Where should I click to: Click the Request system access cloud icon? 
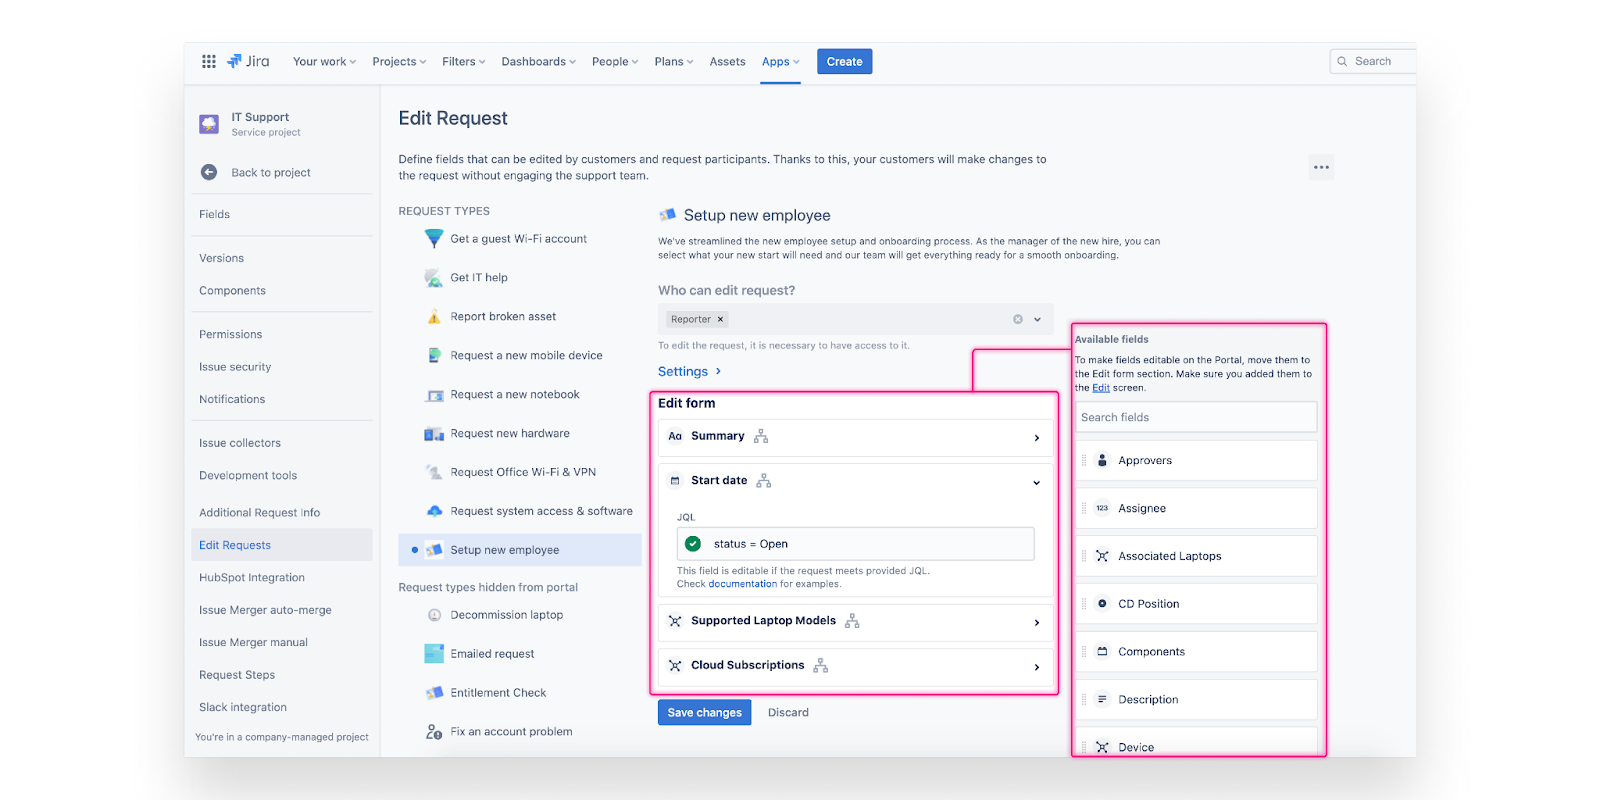[434, 511]
